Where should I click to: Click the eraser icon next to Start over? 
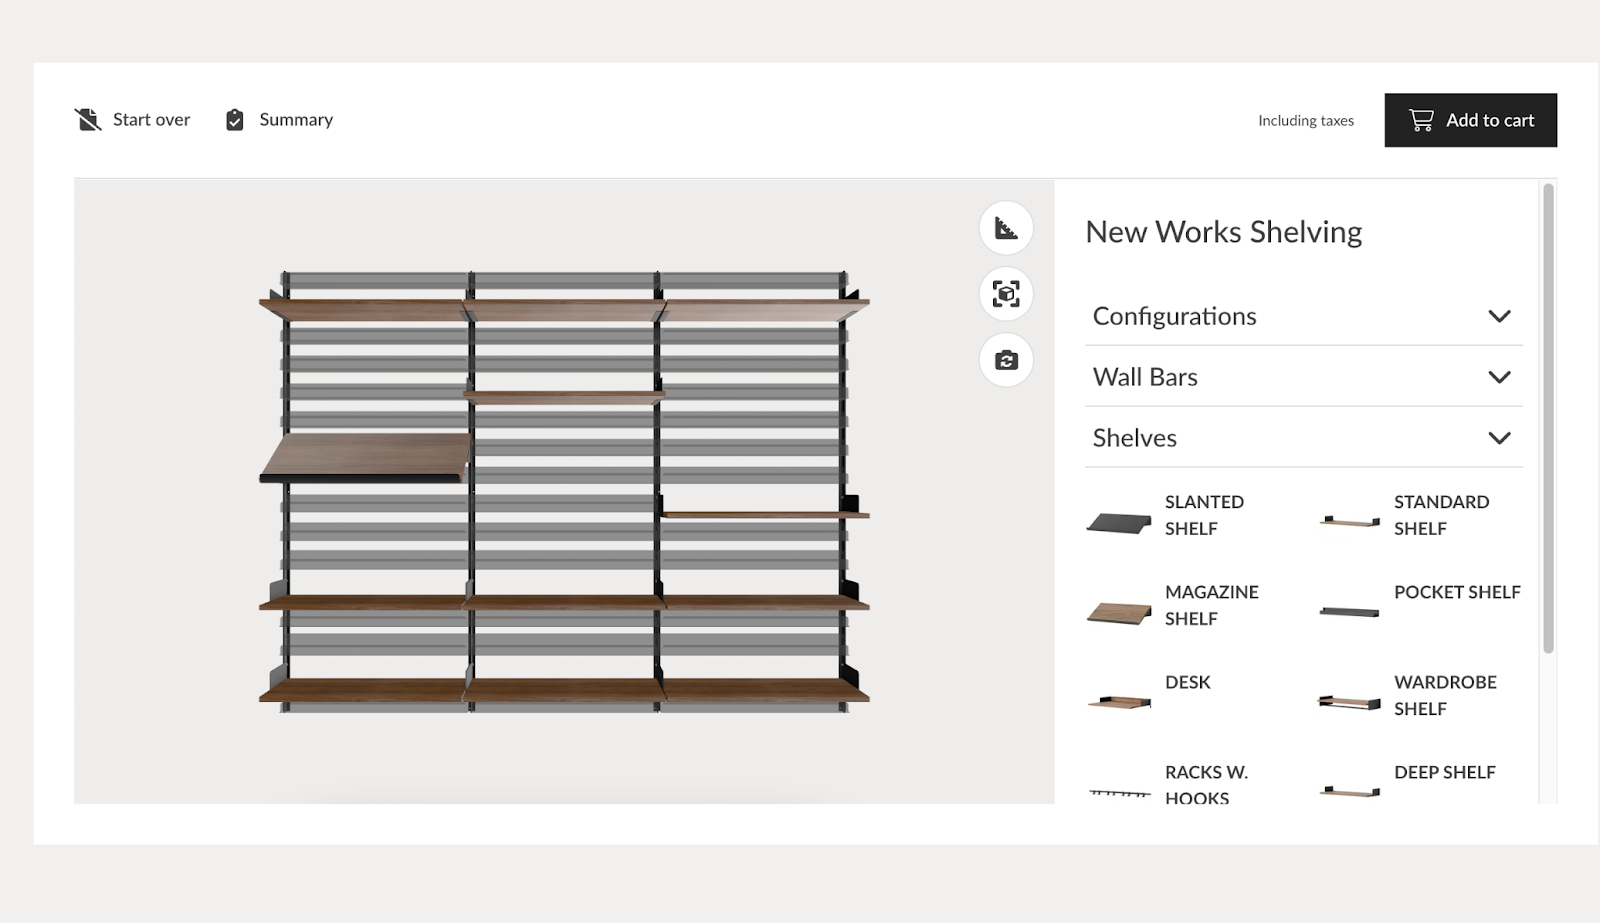(x=88, y=119)
